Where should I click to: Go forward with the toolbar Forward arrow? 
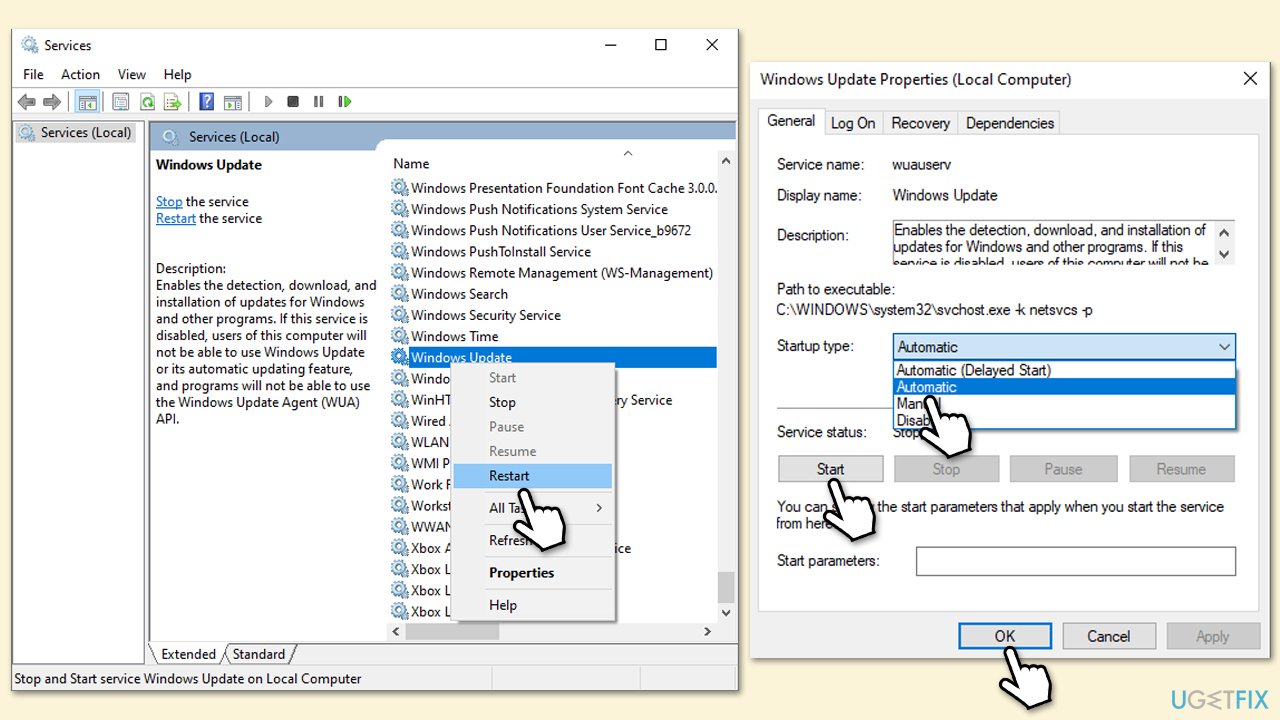(52, 102)
